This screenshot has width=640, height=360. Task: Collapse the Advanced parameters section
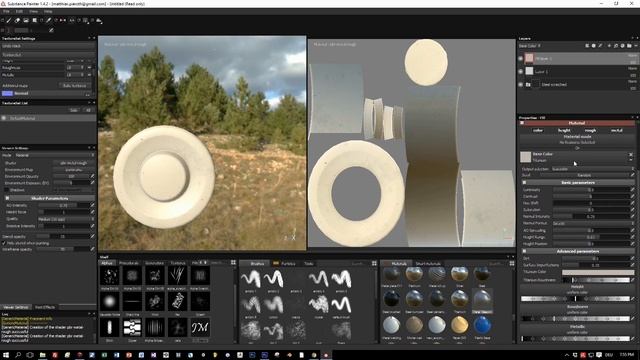[x=524, y=251]
